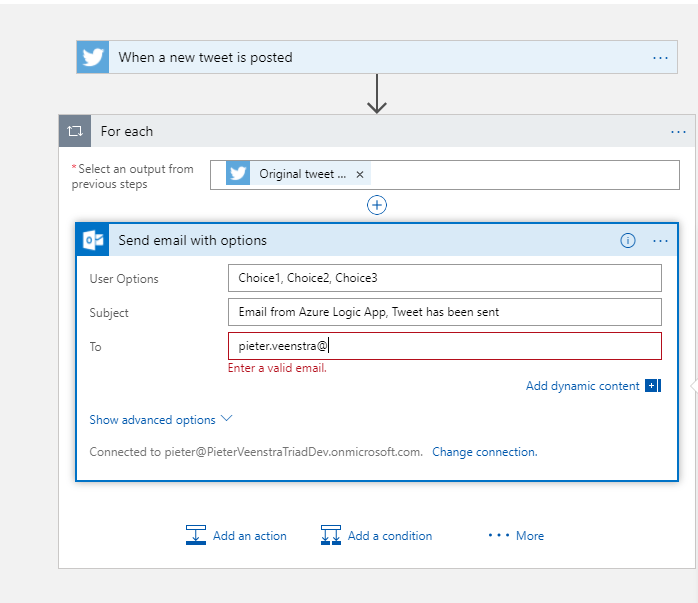This screenshot has width=698, height=603.
Task: Remove the Original tweet token
Action: 359,174
